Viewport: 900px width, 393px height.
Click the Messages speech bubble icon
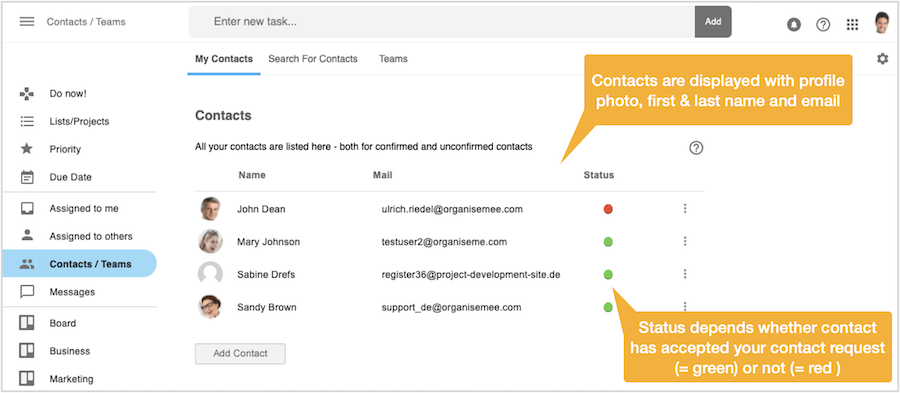[x=27, y=292]
